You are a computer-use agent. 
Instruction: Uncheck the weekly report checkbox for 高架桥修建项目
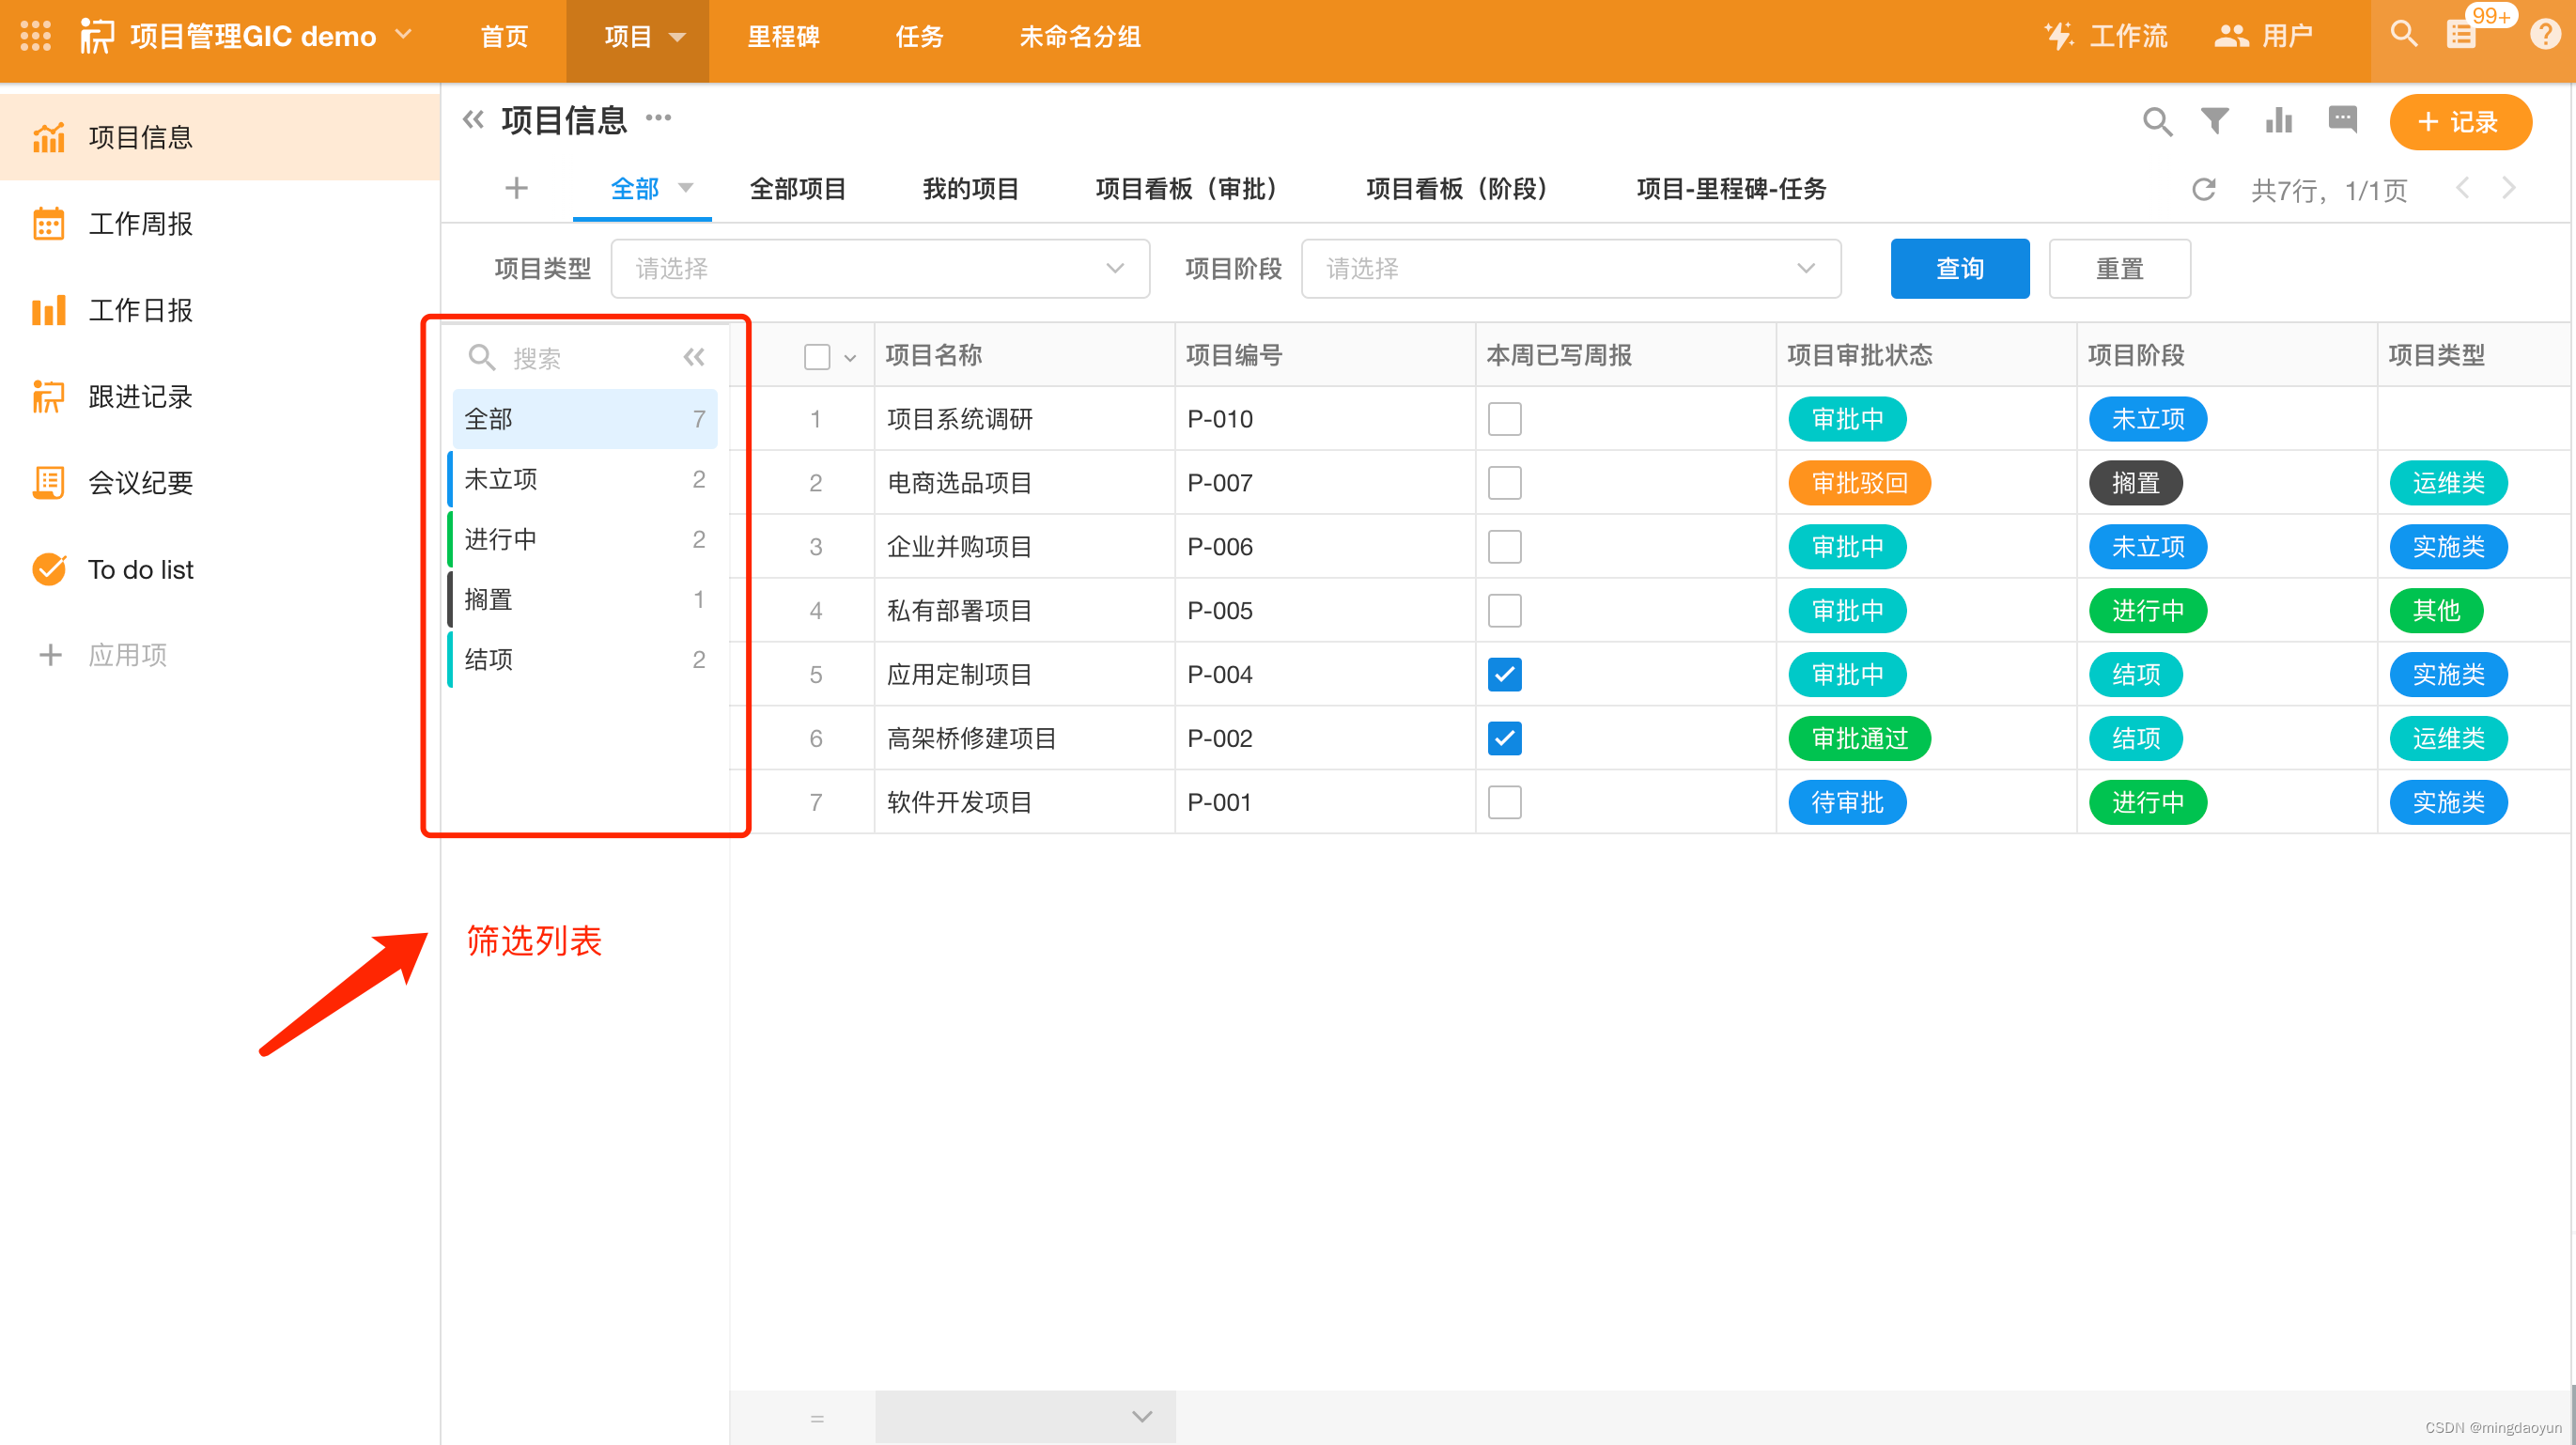pyautogui.click(x=1504, y=738)
